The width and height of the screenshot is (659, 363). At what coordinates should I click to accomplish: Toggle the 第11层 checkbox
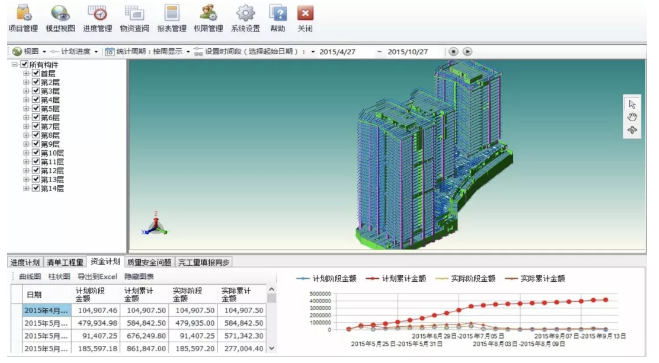(x=36, y=161)
